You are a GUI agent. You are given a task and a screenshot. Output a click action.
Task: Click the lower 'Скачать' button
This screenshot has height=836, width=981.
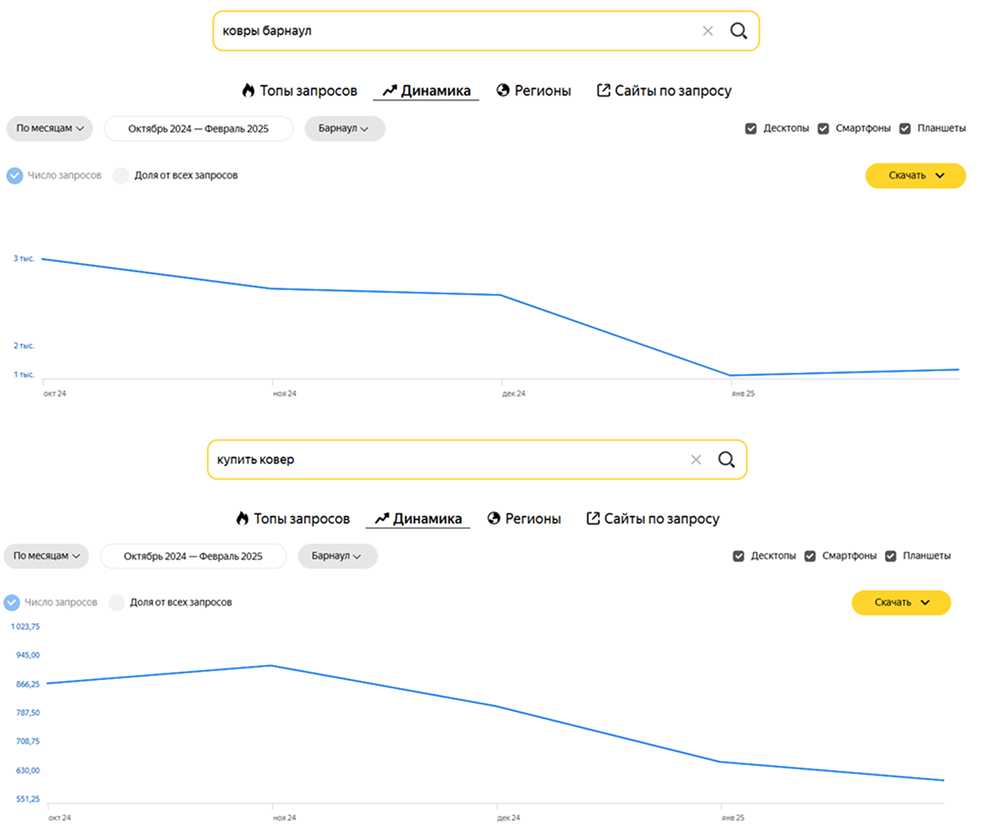point(901,603)
